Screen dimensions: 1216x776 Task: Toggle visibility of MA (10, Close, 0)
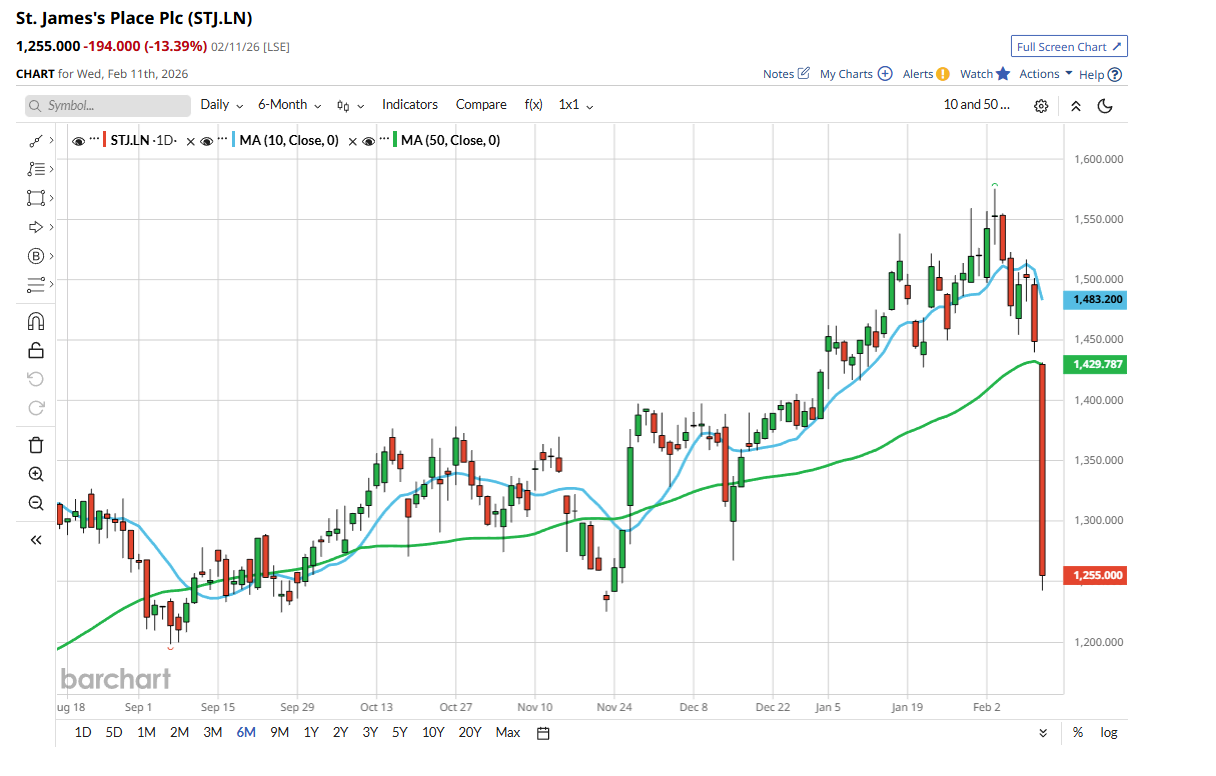[x=206, y=141]
